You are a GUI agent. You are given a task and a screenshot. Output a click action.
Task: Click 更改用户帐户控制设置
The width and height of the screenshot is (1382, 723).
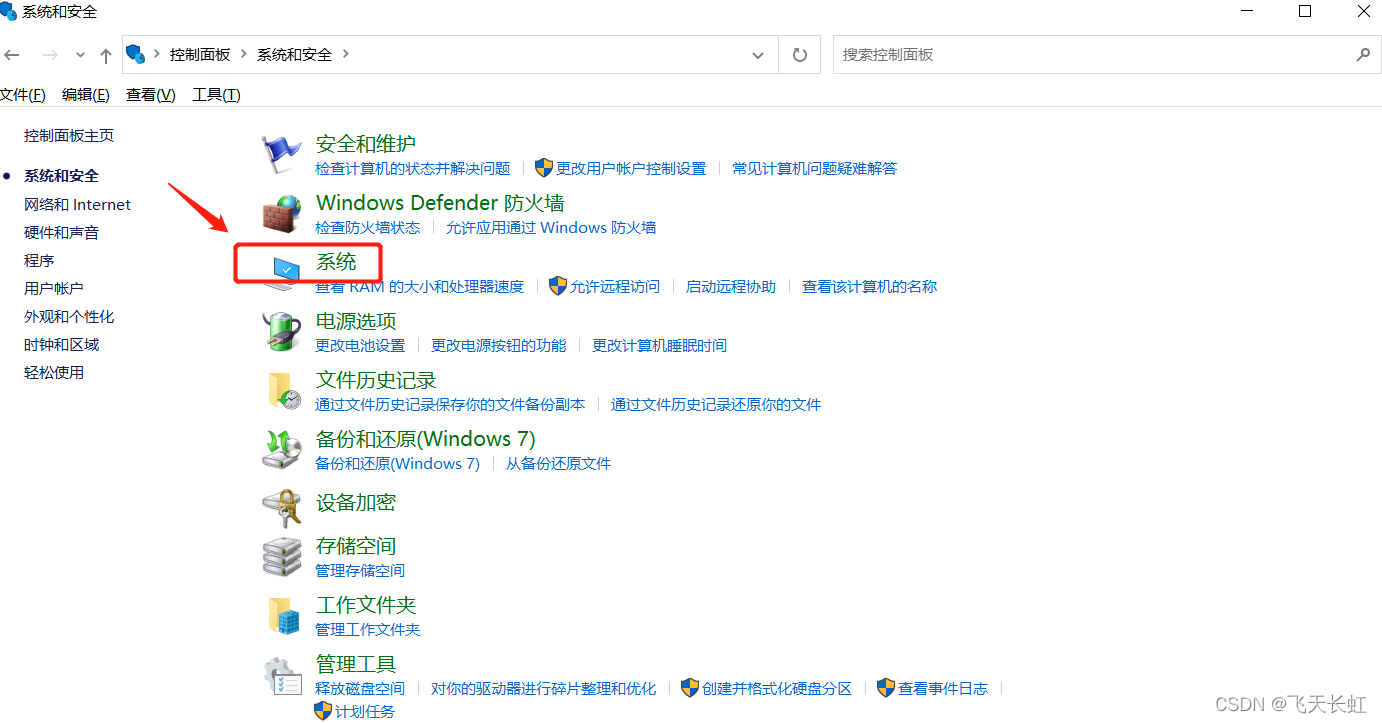click(631, 168)
